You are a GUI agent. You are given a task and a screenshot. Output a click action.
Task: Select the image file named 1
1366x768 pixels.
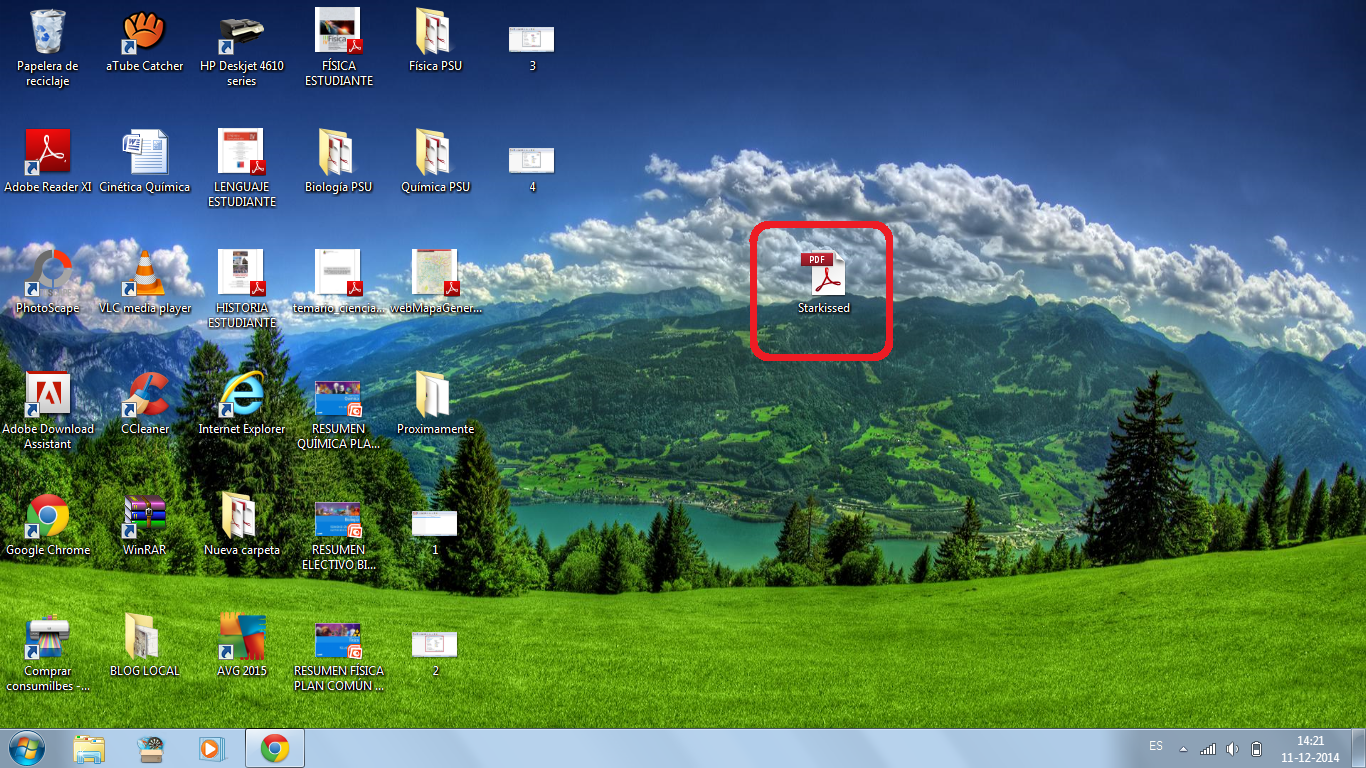pos(435,533)
